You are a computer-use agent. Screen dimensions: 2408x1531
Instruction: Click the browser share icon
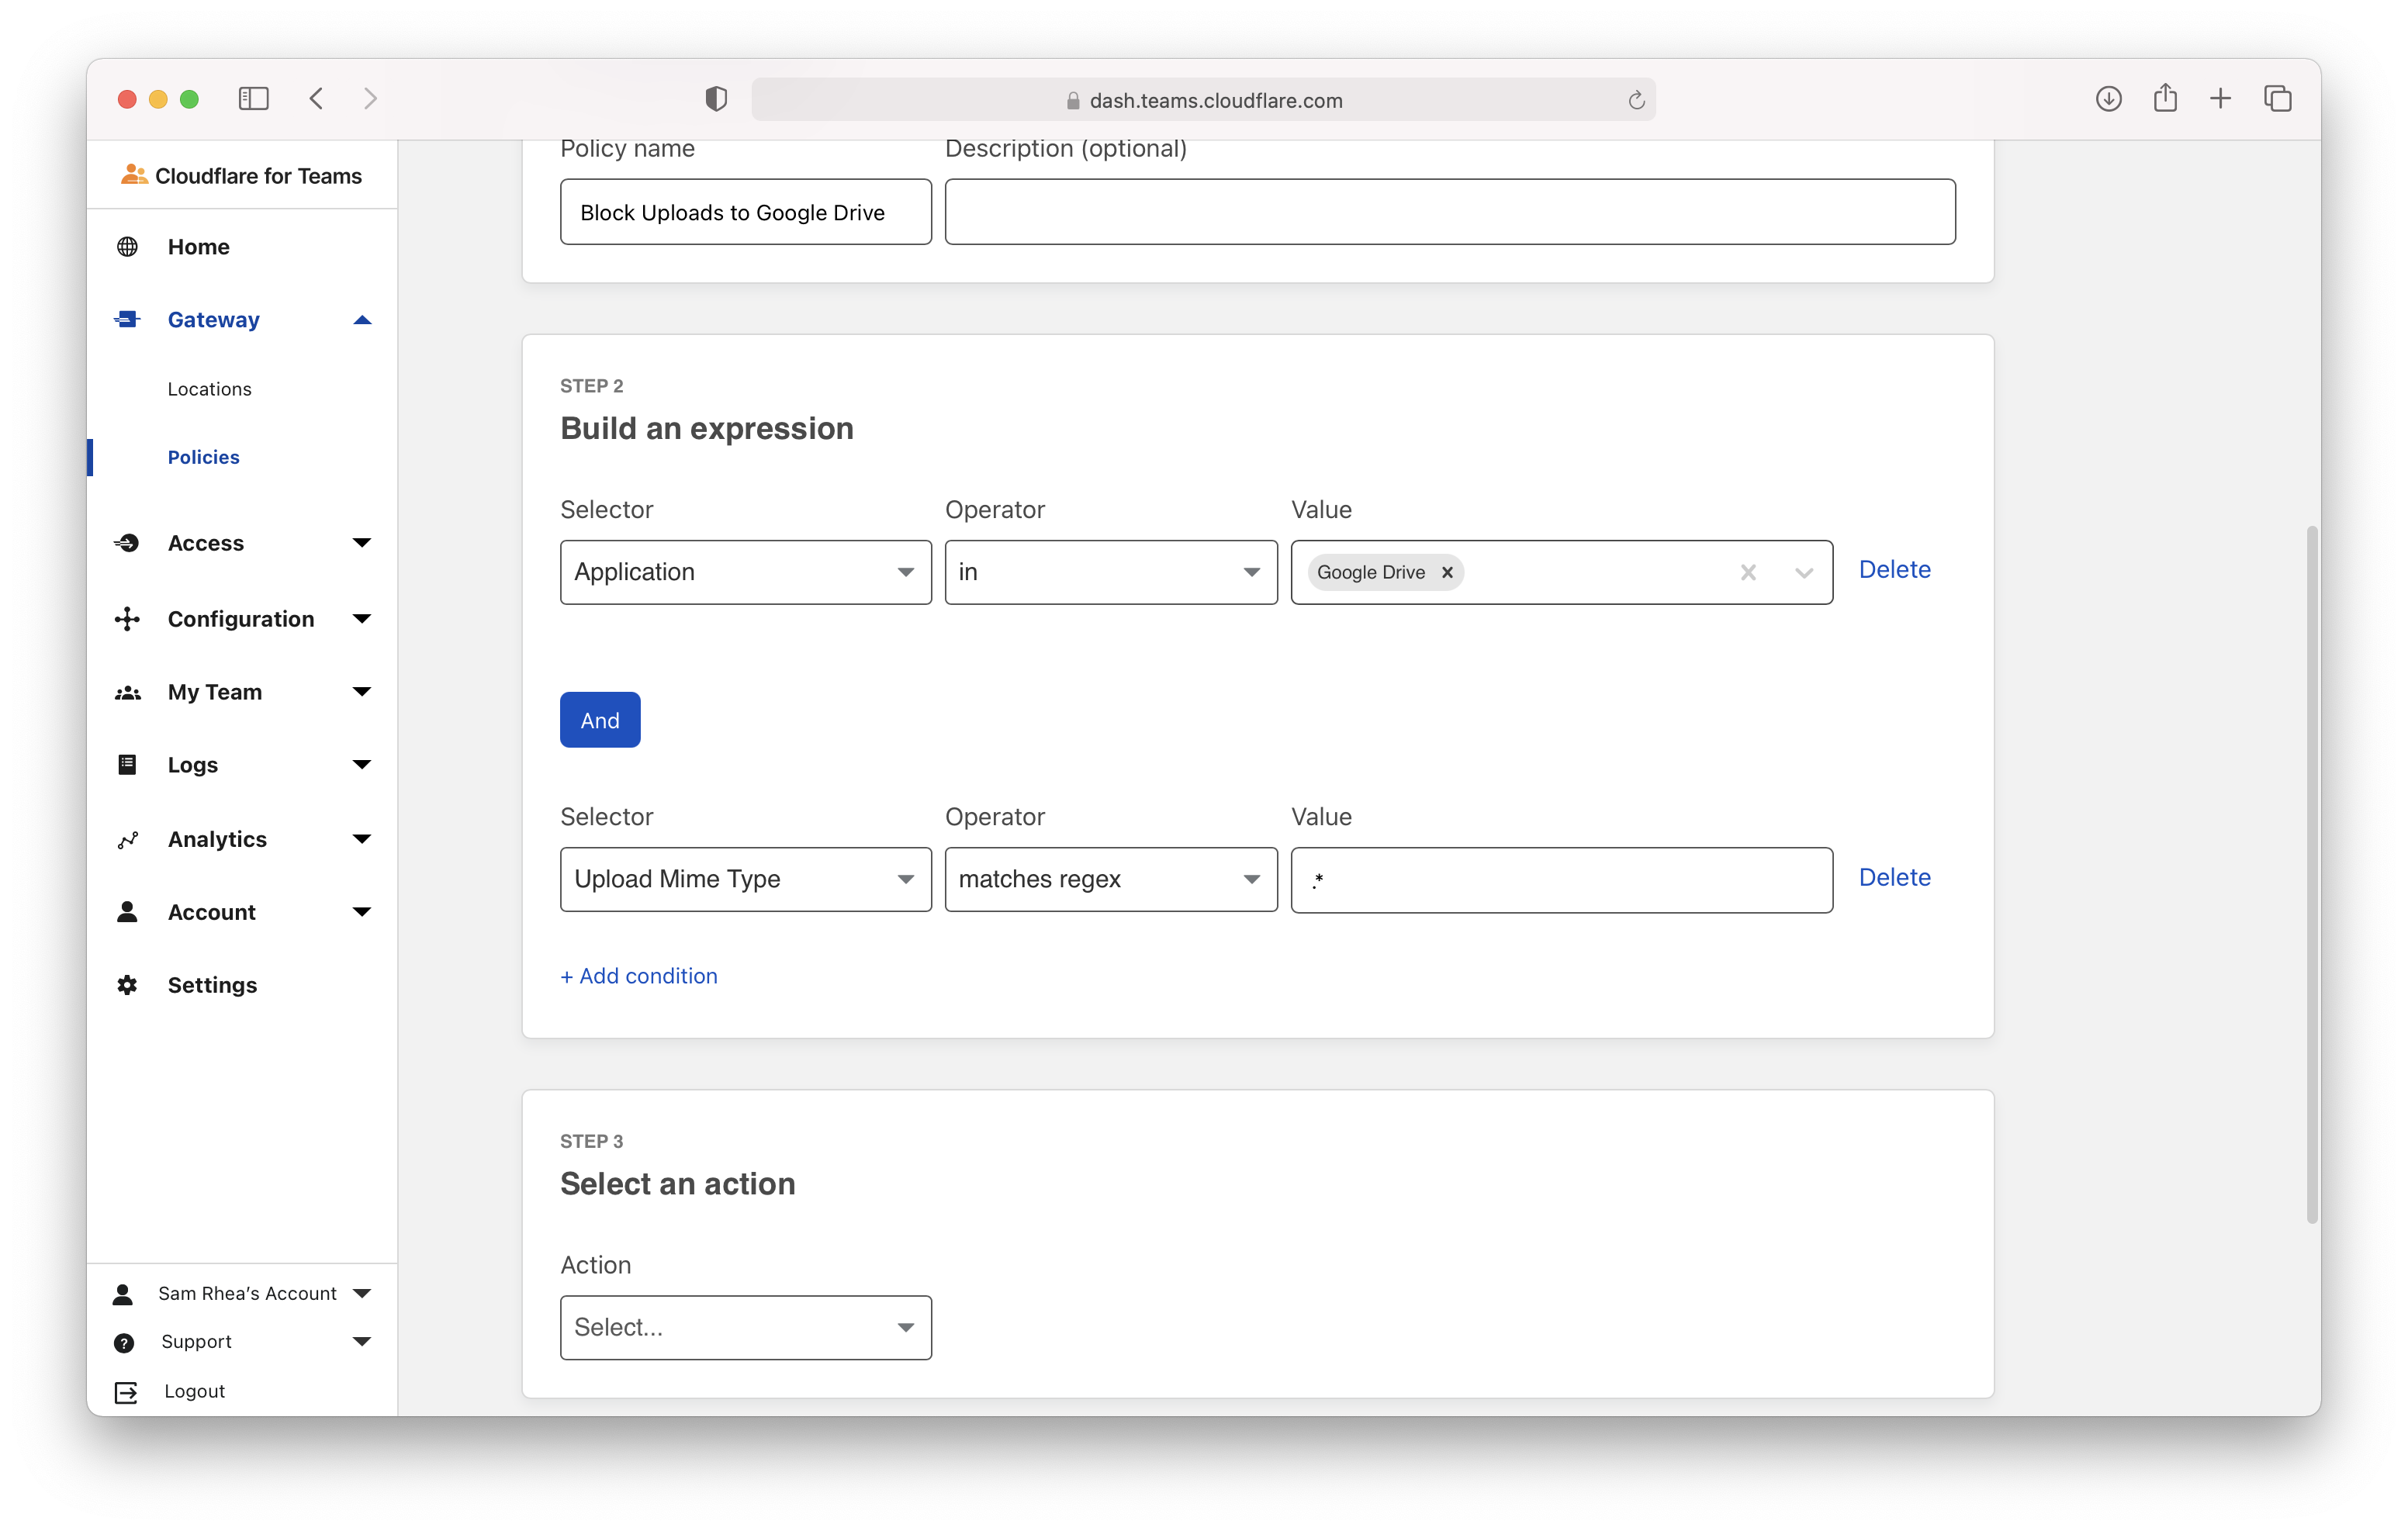click(x=2165, y=99)
